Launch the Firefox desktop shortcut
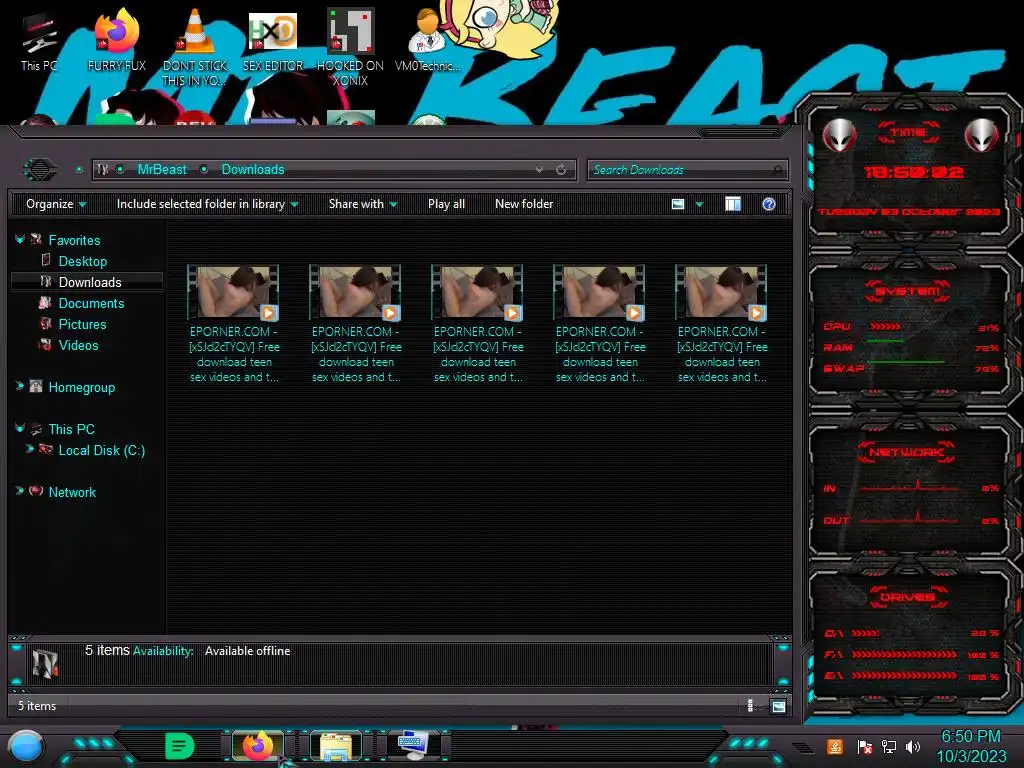This screenshot has height=768, width=1024. pos(116,40)
